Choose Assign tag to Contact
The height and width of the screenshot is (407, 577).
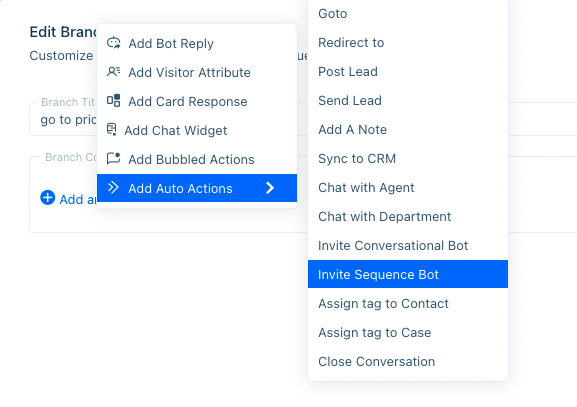pyautogui.click(x=408, y=304)
